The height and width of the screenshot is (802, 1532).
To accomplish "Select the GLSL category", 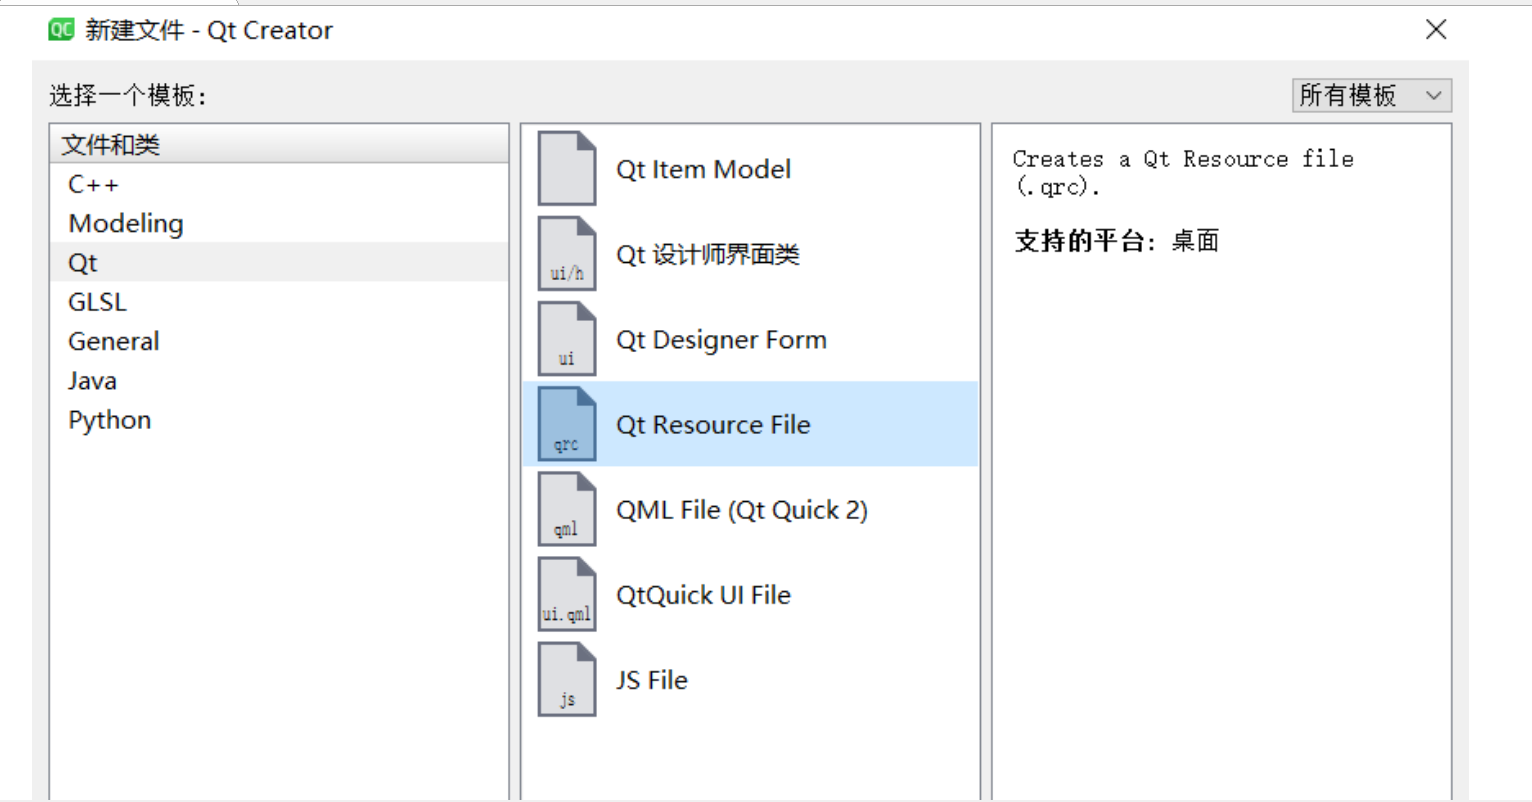I will click(x=279, y=302).
